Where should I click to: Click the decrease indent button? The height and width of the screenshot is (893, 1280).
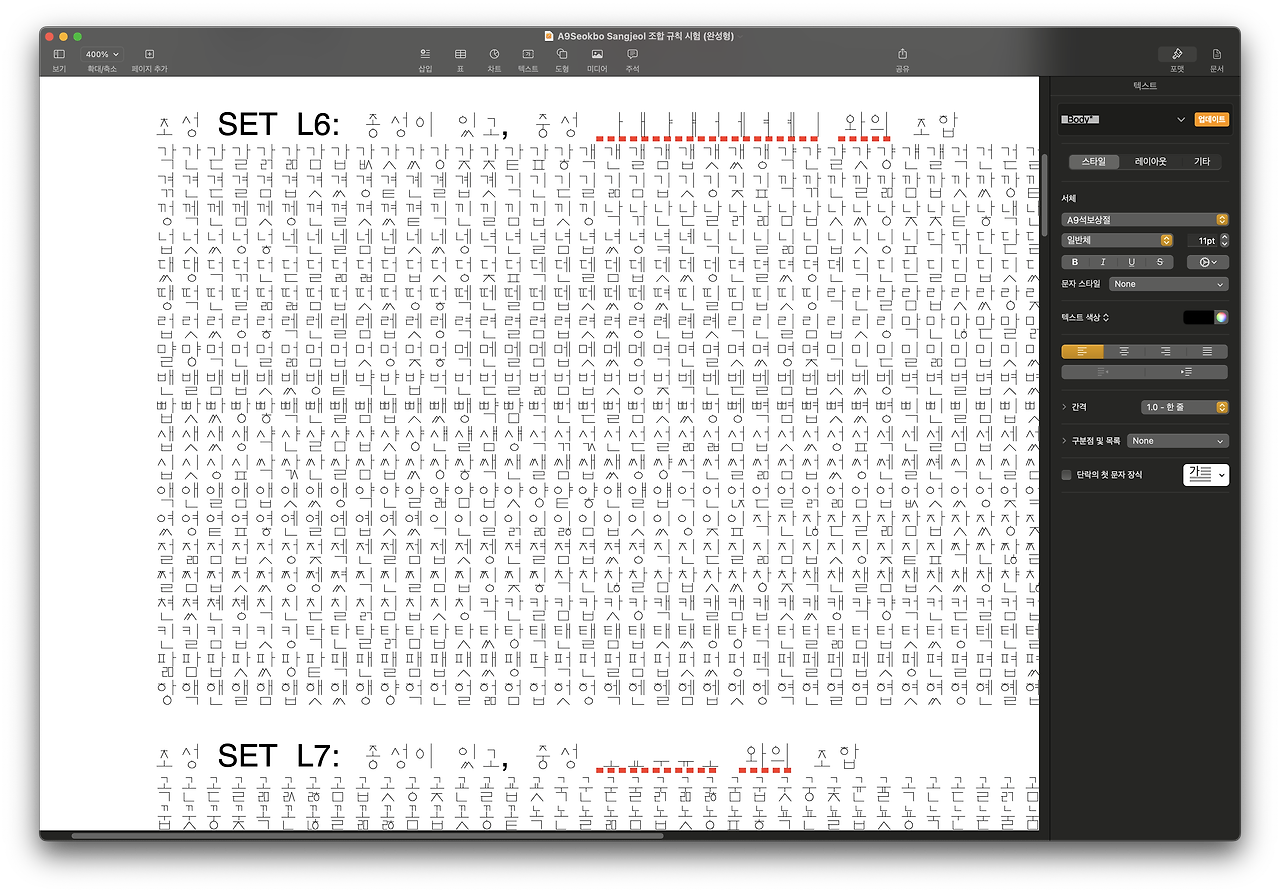[x=1103, y=372]
